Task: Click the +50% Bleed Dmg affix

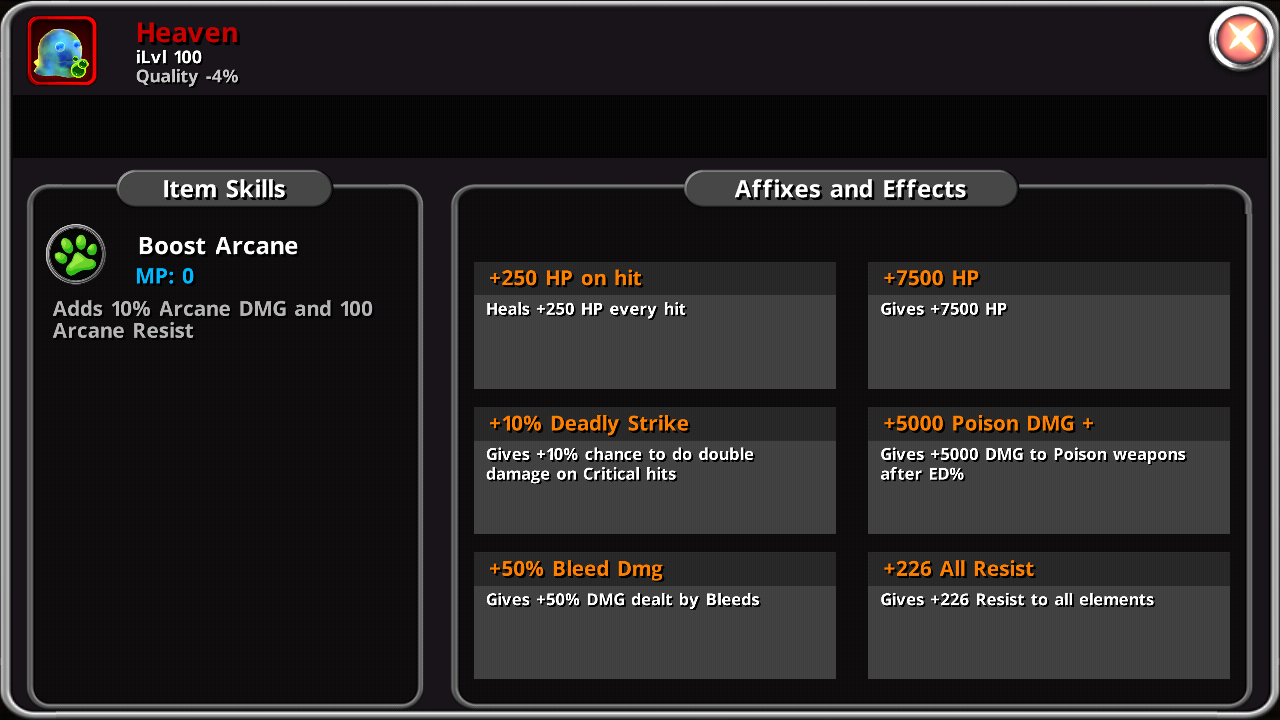Action: (x=655, y=616)
